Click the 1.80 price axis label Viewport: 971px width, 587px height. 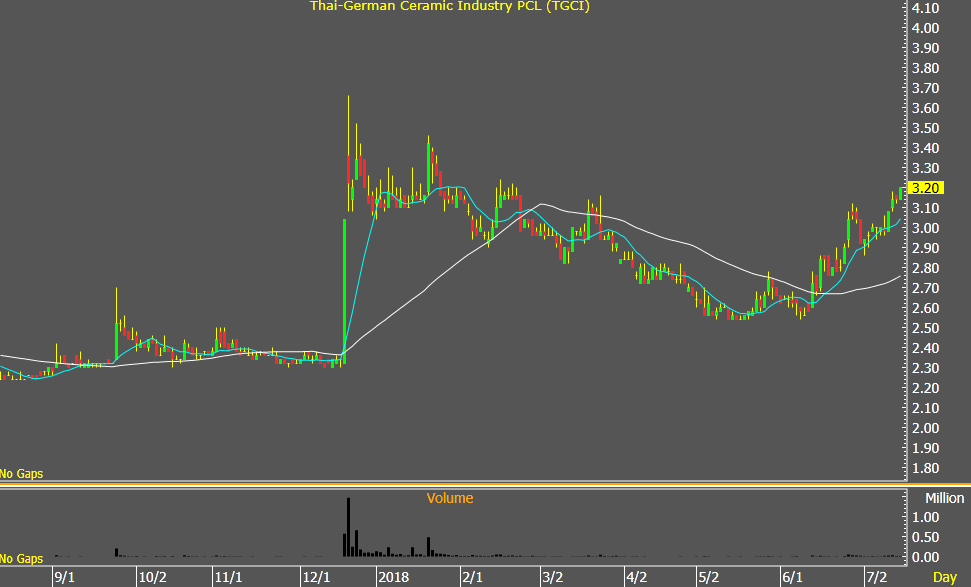925,468
